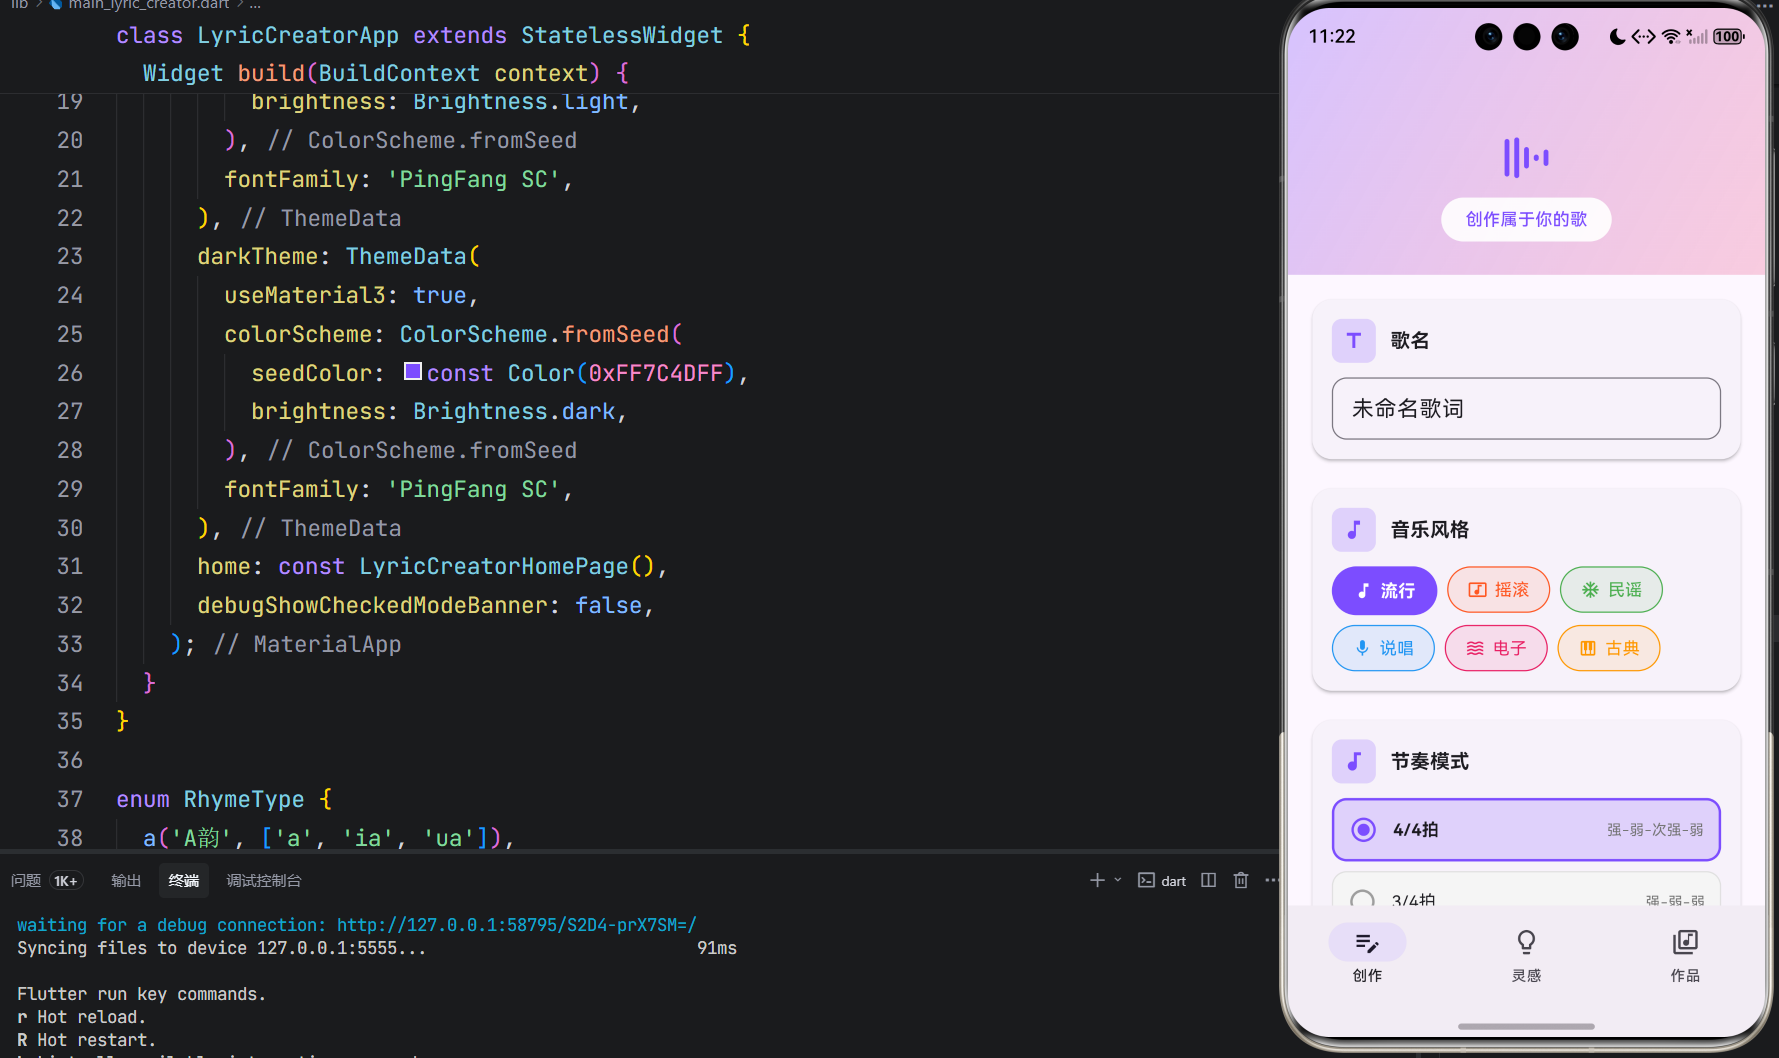The width and height of the screenshot is (1779, 1058).
Task: Click the 音乐风格 section heading
Action: click(x=1430, y=529)
